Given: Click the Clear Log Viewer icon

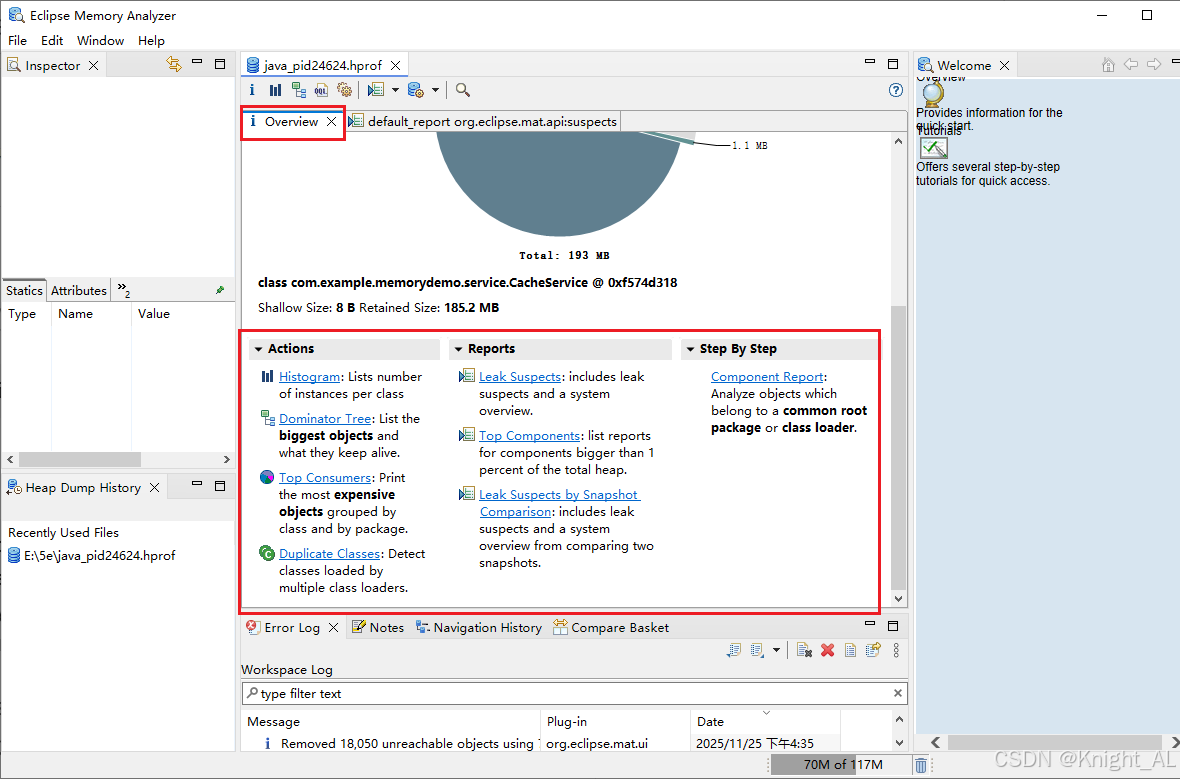Looking at the screenshot, I should tap(804, 650).
